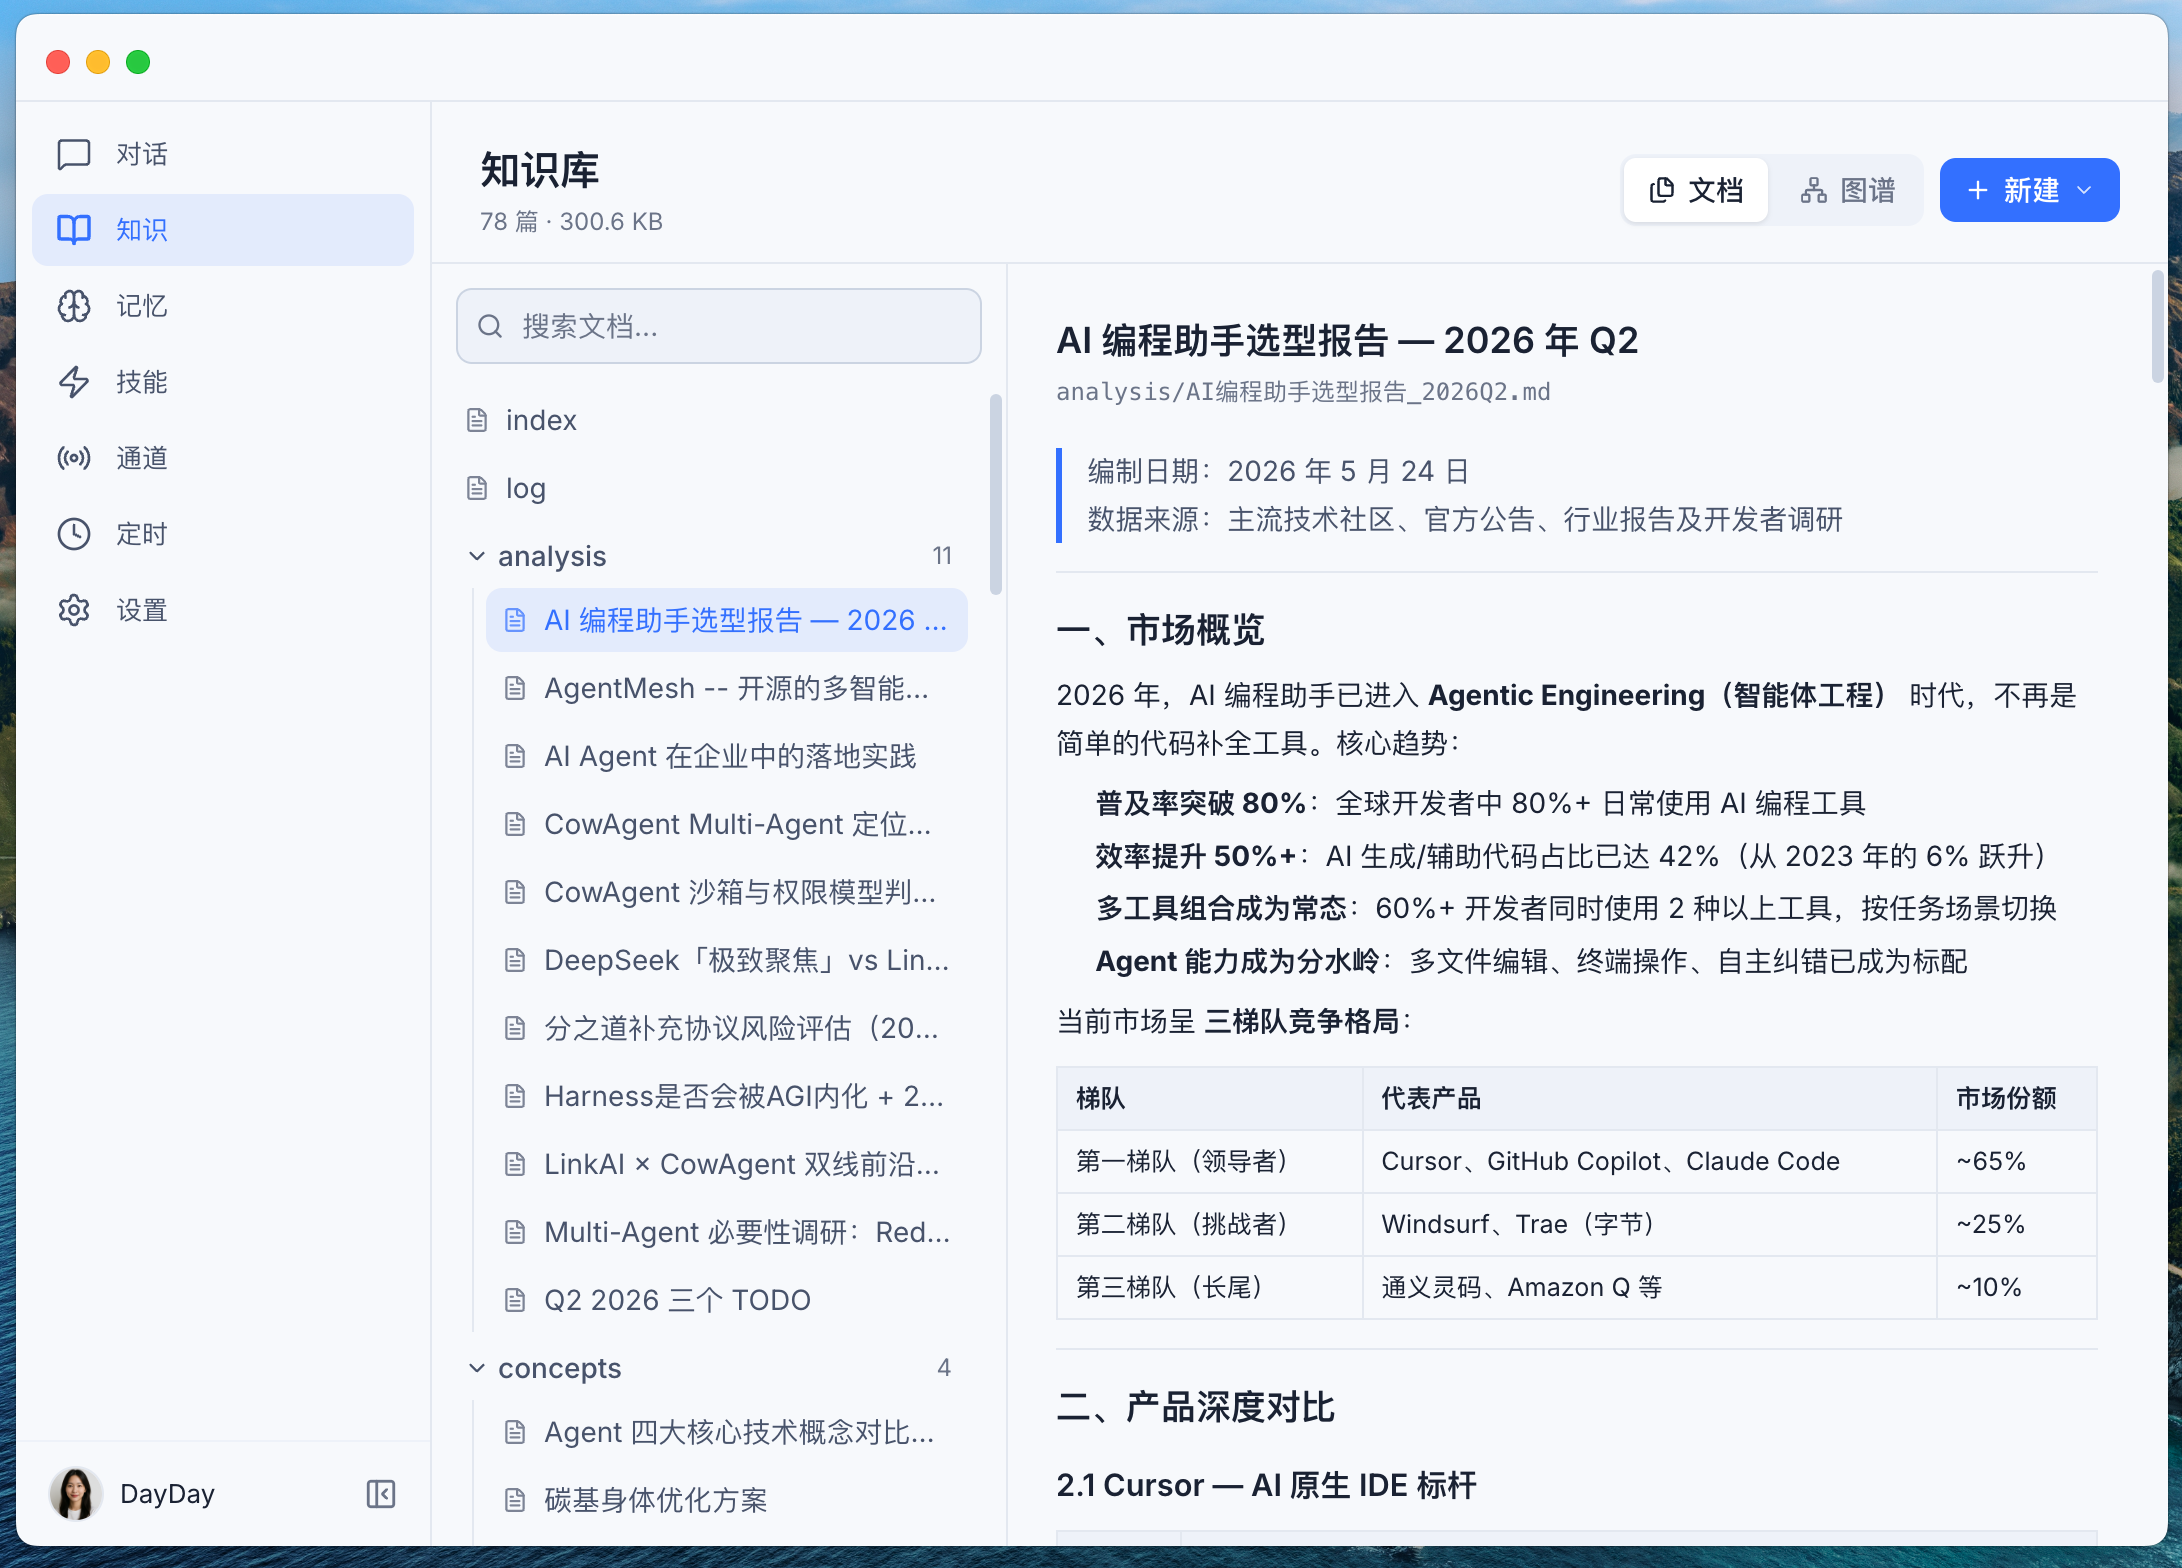Viewport: 2182px width, 1568px height.
Task: Select the analysis folder label
Action: [x=552, y=556]
